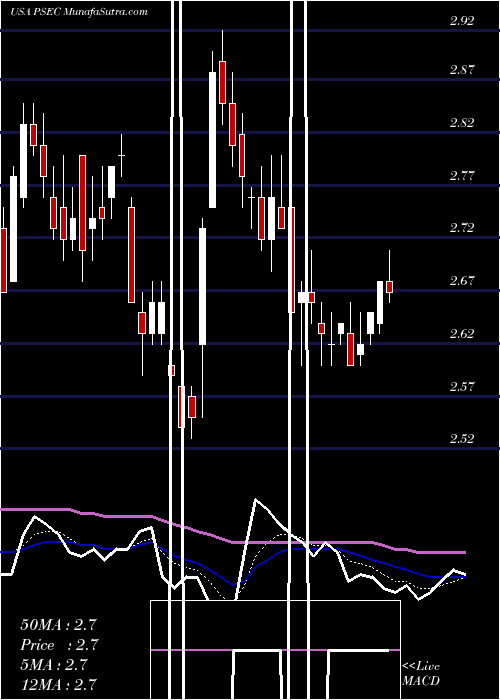Click the USA PSEC MunafaSutra.com title
Screen dimensions: 500x700
pos(79,12)
